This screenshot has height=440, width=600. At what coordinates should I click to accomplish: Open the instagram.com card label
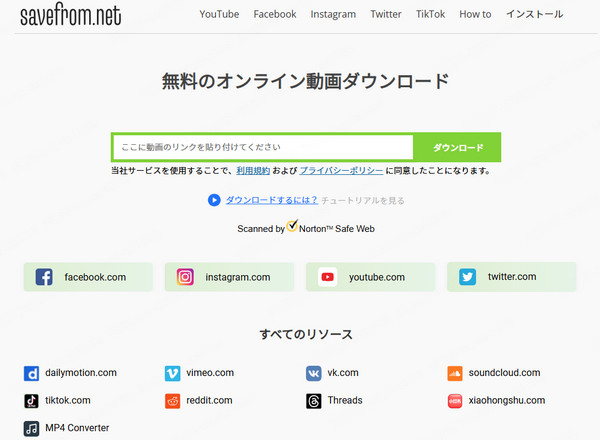pyautogui.click(x=238, y=277)
